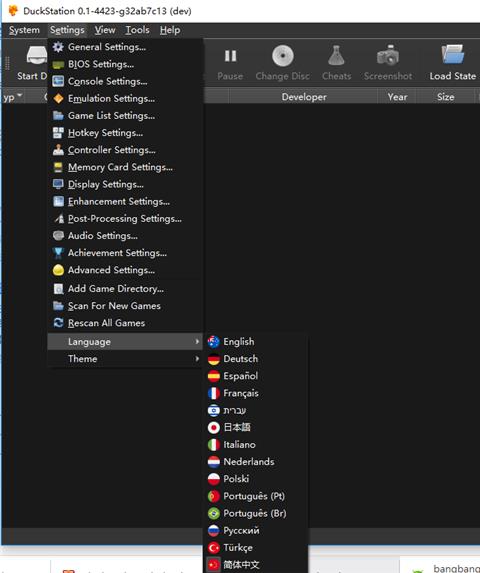The image size is (480, 573).
Task: Click the Post-Processing Settings icon
Action: tap(59, 219)
